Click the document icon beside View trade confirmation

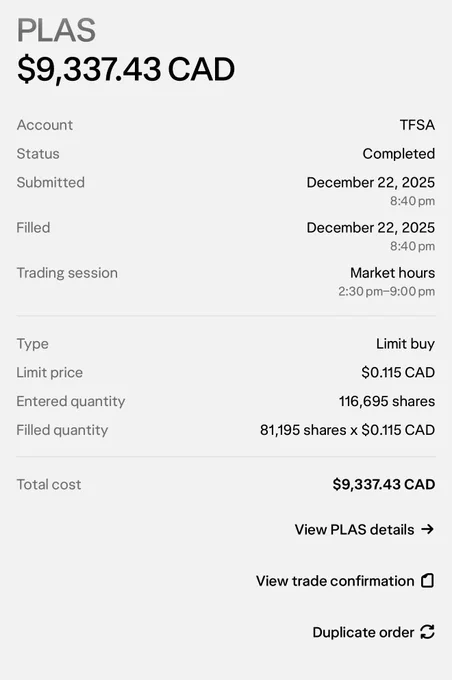pos(427,580)
